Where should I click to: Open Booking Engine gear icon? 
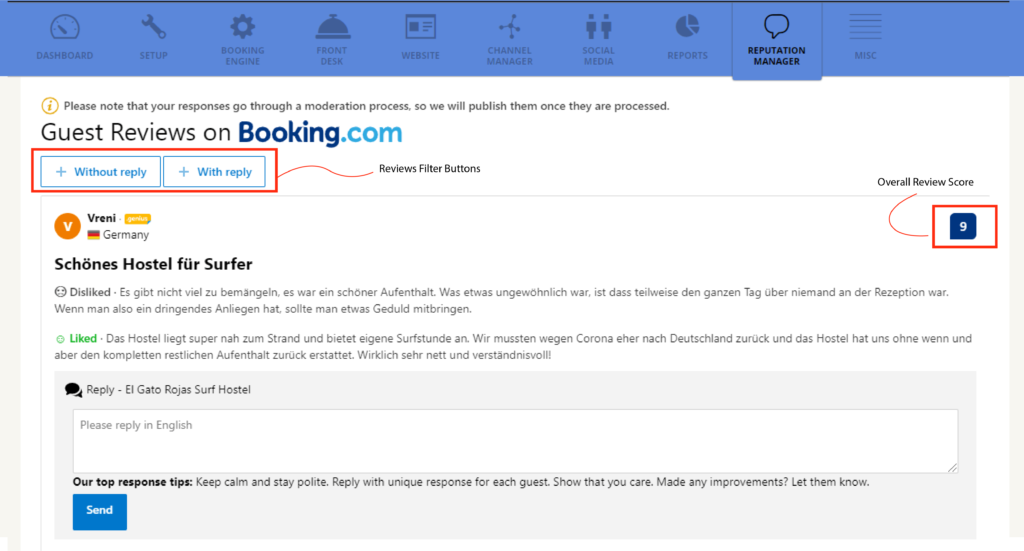[x=242, y=27]
